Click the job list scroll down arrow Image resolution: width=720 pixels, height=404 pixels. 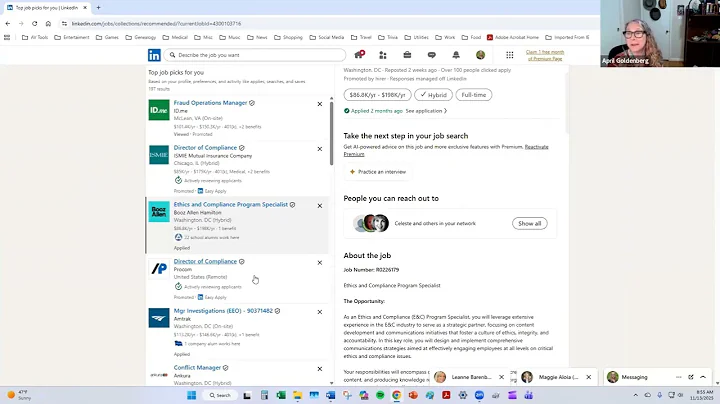pyautogui.click(x=332, y=383)
